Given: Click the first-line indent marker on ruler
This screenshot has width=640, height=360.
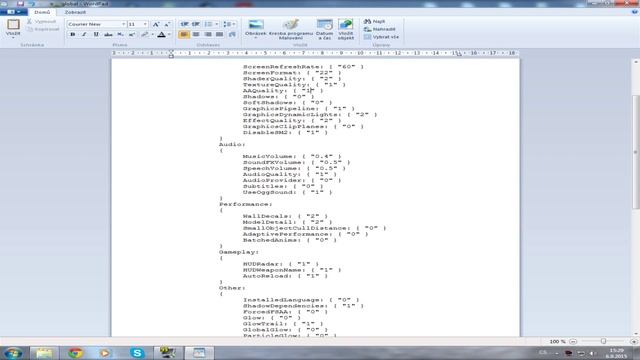Looking at the screenshot, I should [x=171, y=51].
